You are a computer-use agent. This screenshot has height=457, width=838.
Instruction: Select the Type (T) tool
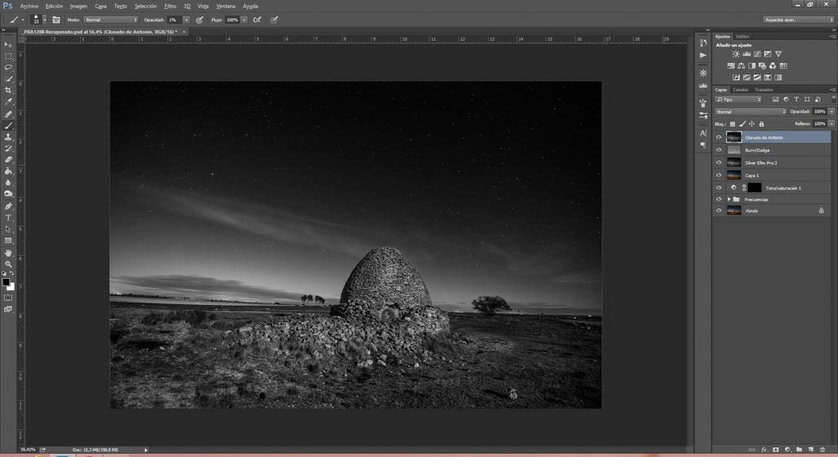coord(9,217)
